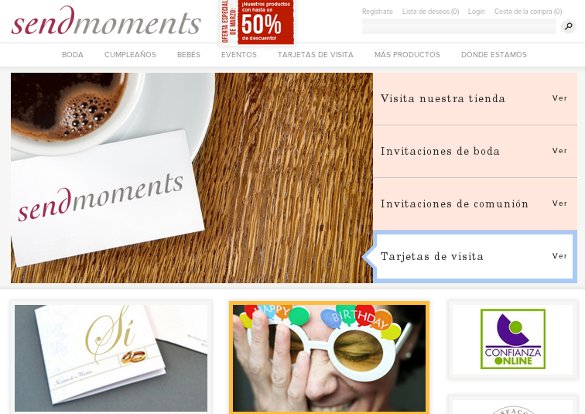Open Cesta de la compra link
The image size is (585, 414).
click(528, 12)
